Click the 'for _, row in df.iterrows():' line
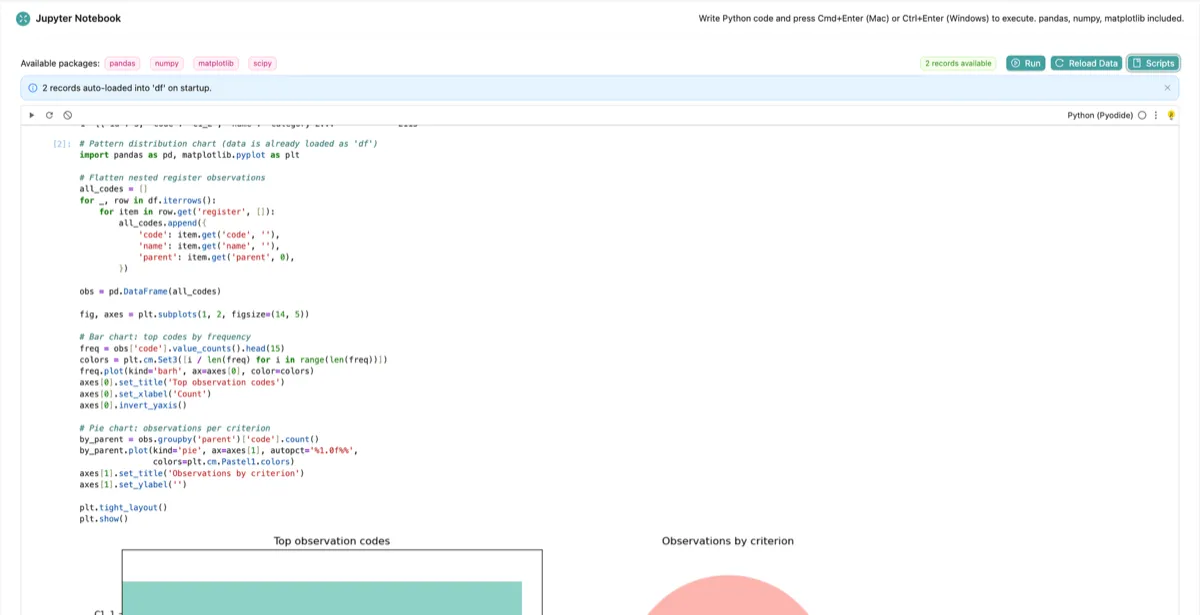The width and height of the screenshot is (1200, 615). point(148,200)
